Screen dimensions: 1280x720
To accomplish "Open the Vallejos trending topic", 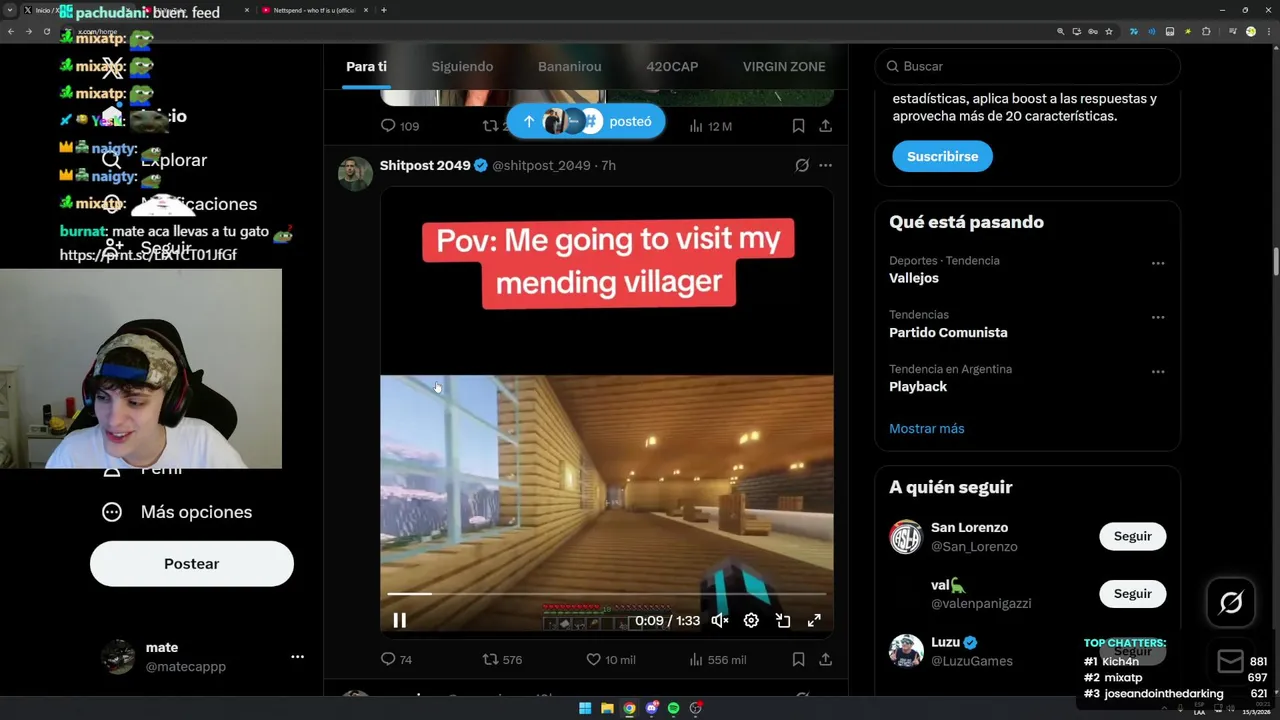I will coord(914,278).
